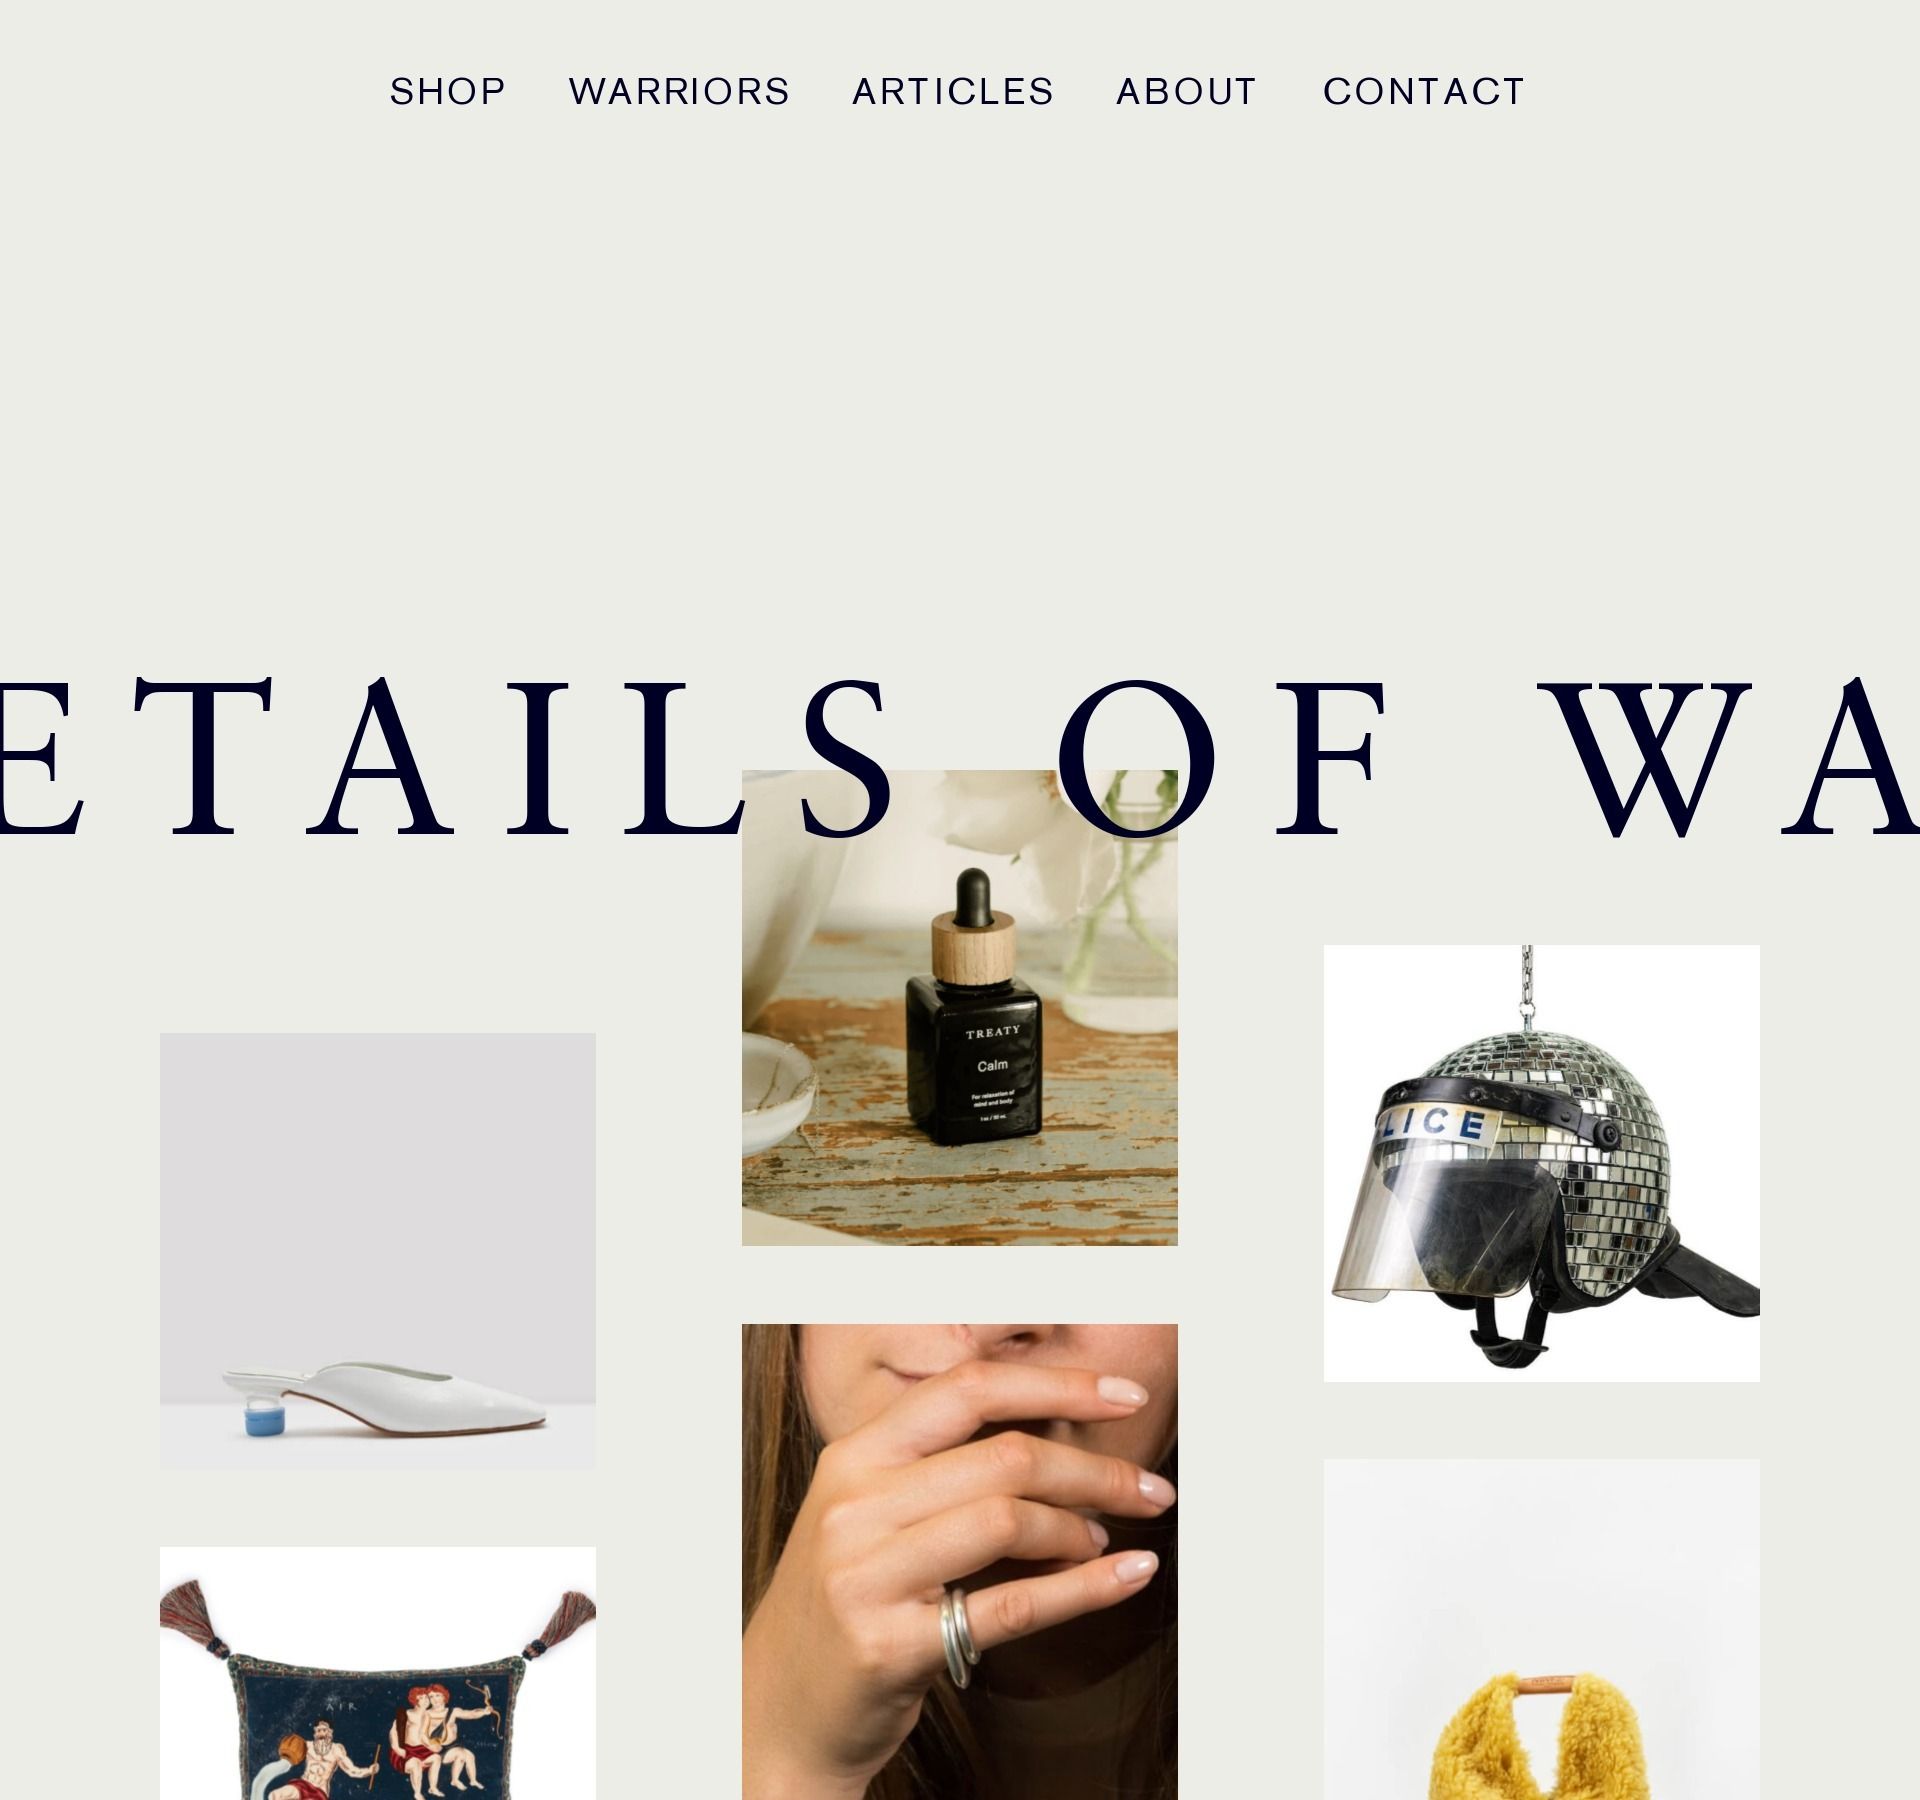Image resolution: width=1920 pixels, height=1800 pixels.
Task: Visit the ABOUT page
Action: click(1186, 91)
